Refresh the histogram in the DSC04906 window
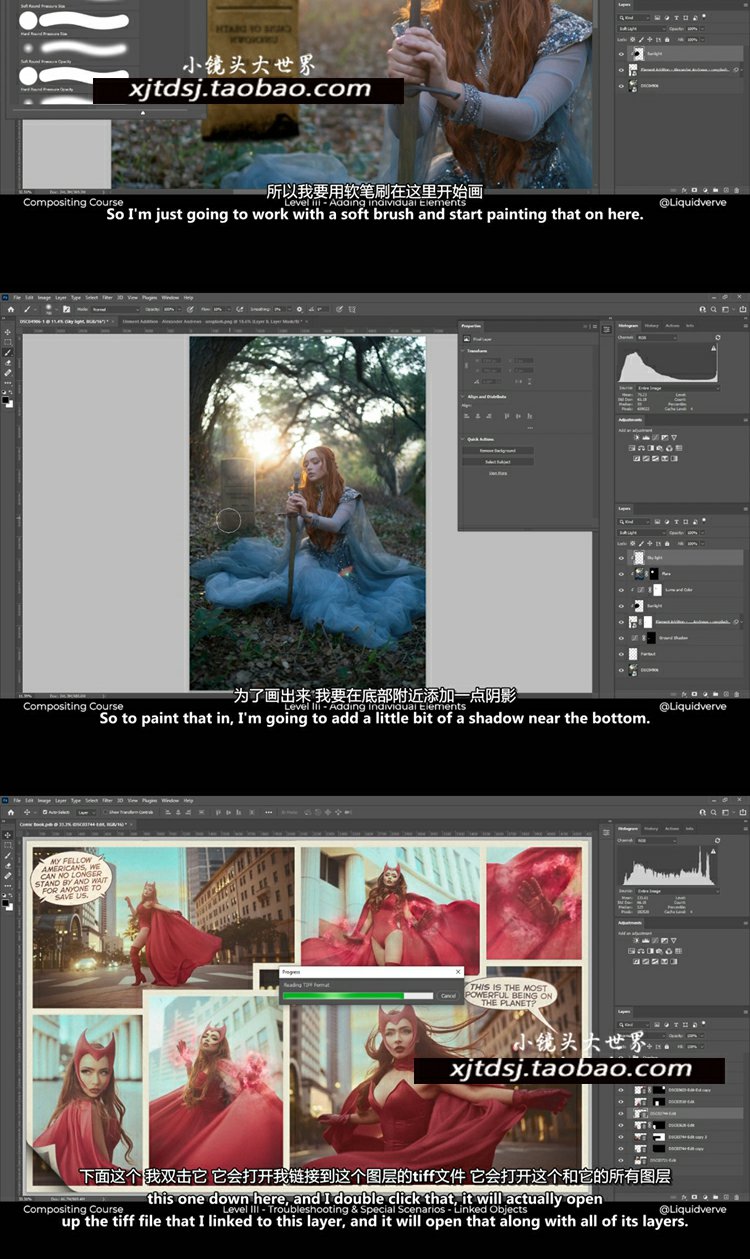Image resolution: width=750 pixels, height=1259 pixels. 718,338
